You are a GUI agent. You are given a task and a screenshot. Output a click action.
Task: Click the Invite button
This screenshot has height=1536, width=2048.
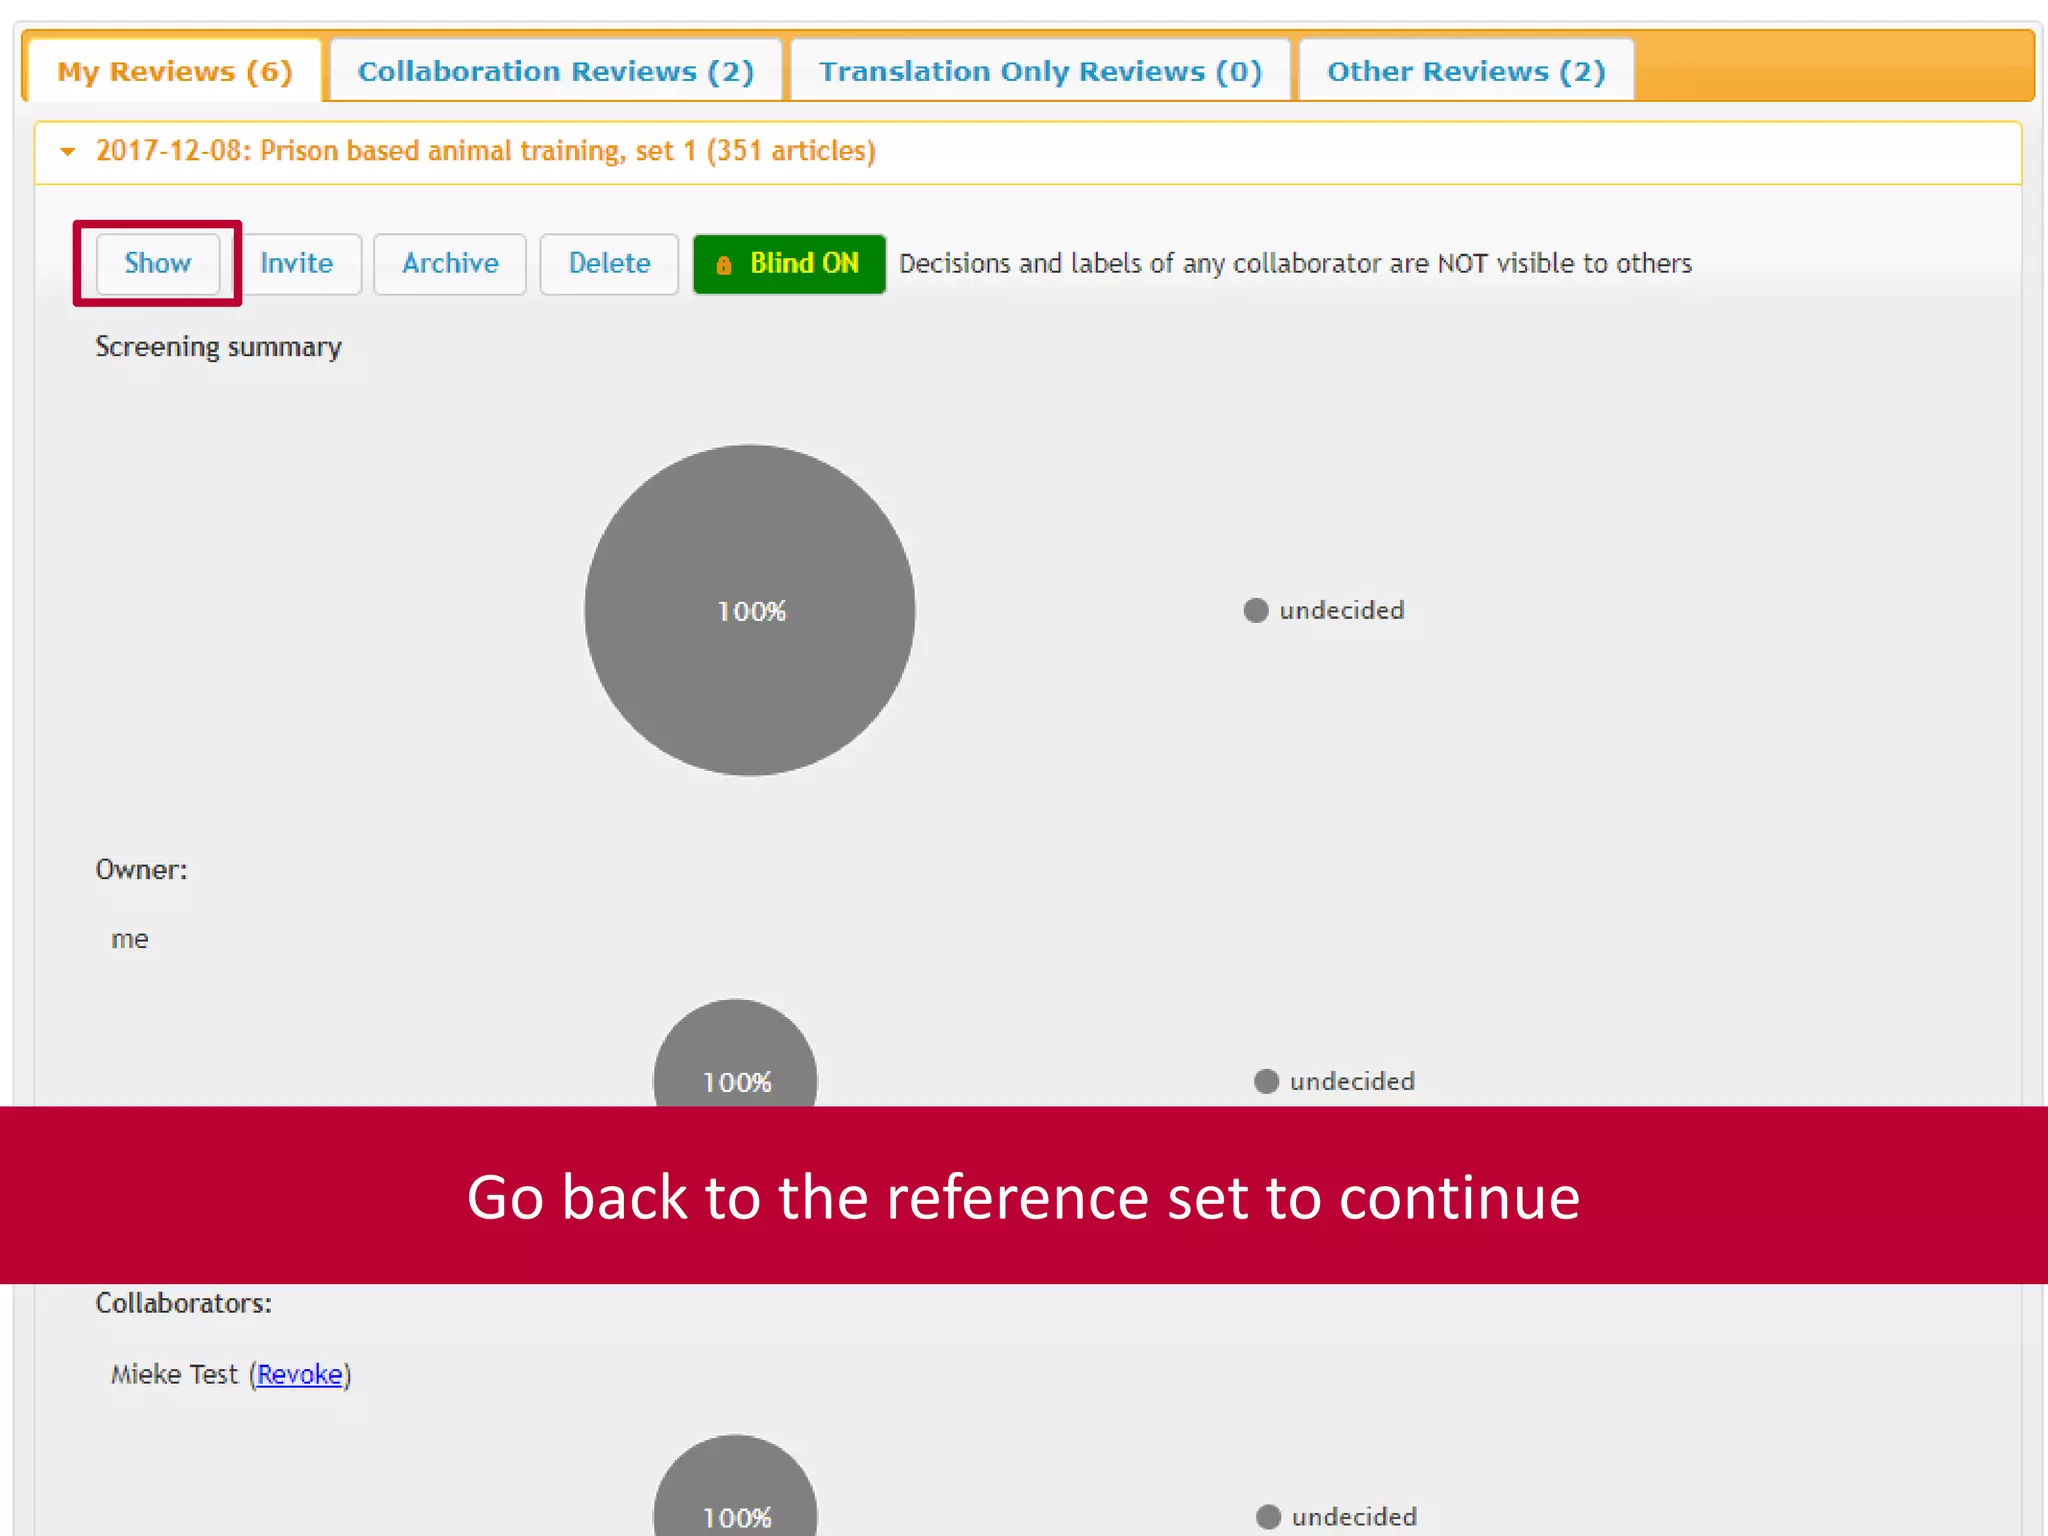pyautogui.click(x=297, y=264)
